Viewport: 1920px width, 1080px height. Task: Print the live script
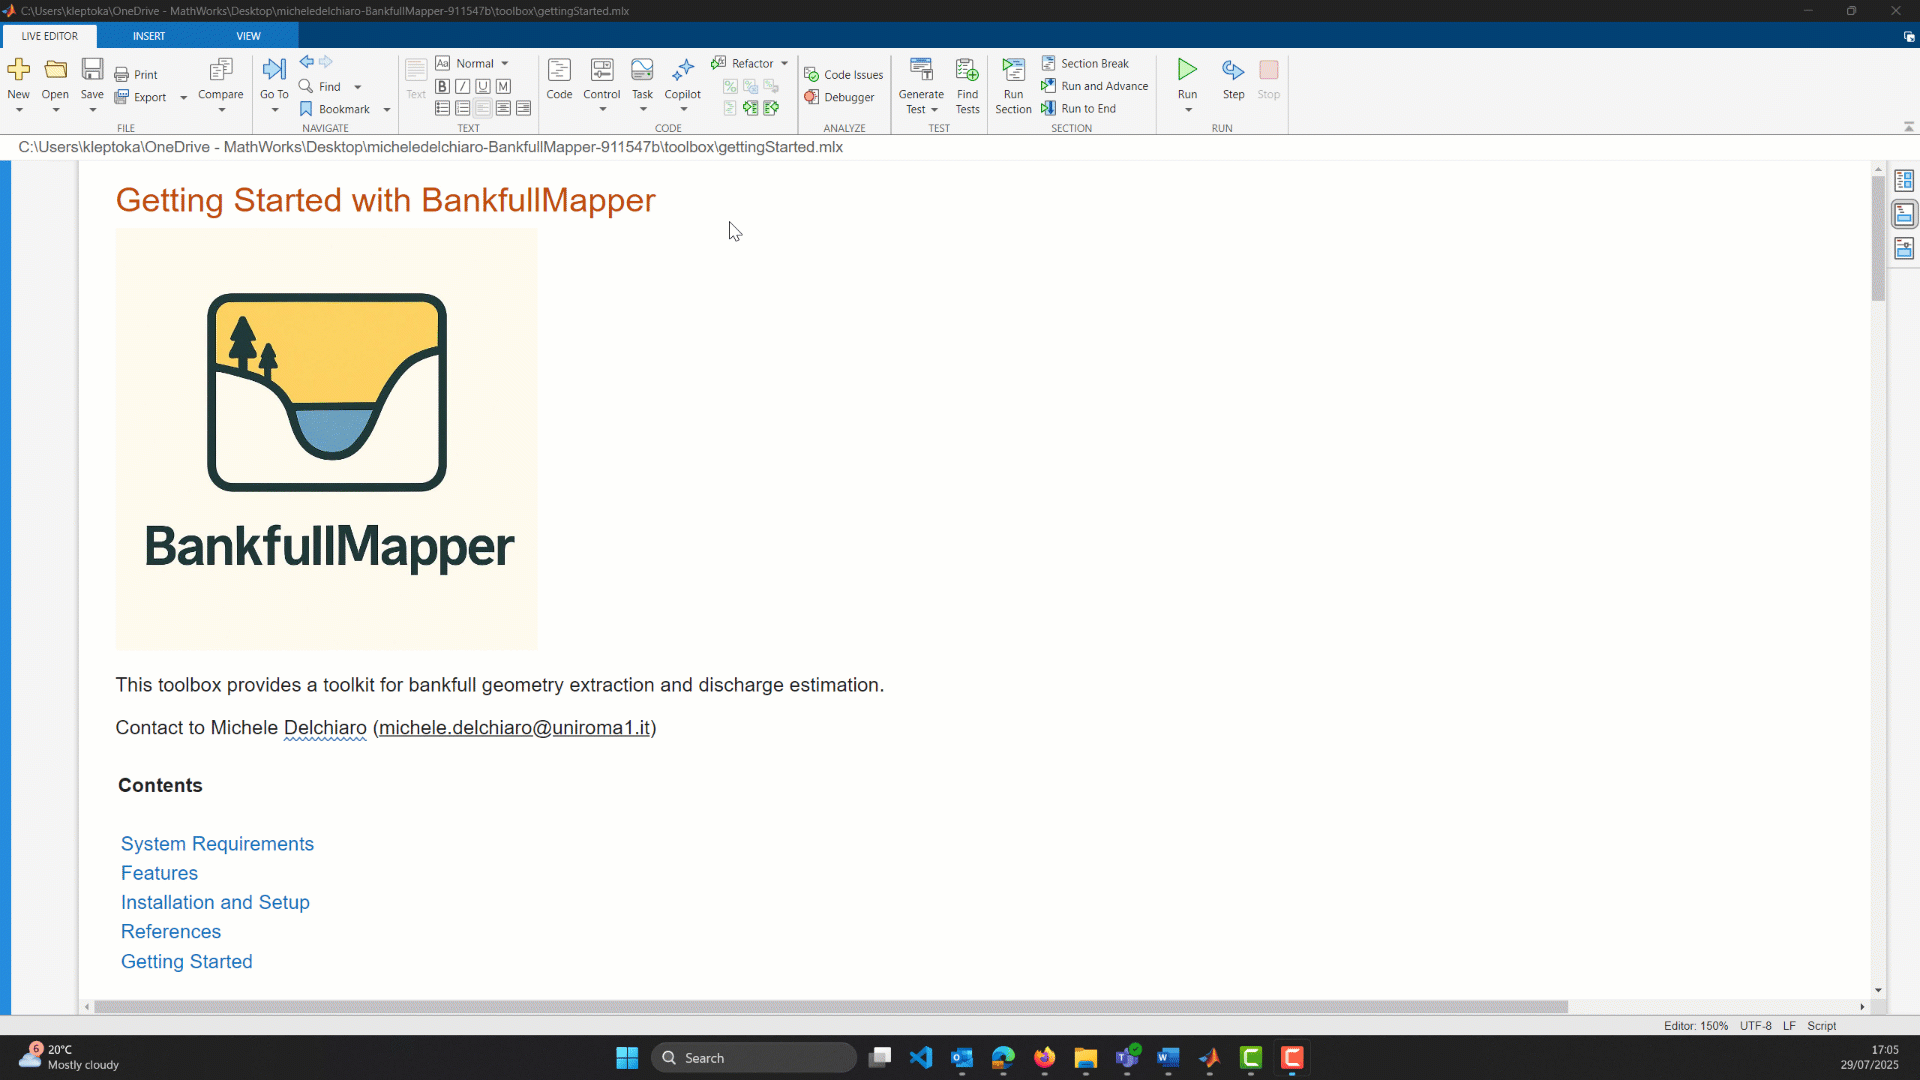click(x=136, y=75)
